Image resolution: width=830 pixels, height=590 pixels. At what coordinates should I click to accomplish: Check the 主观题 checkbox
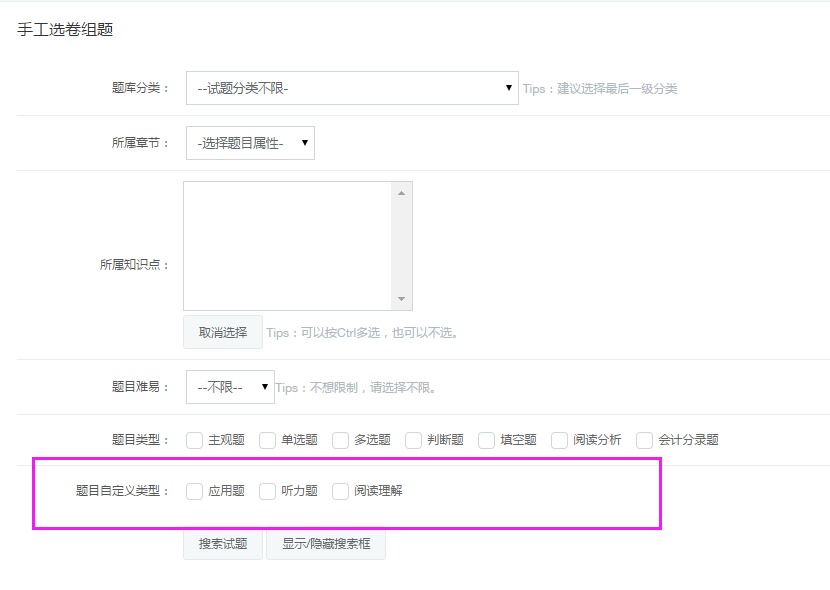(195, 440)
